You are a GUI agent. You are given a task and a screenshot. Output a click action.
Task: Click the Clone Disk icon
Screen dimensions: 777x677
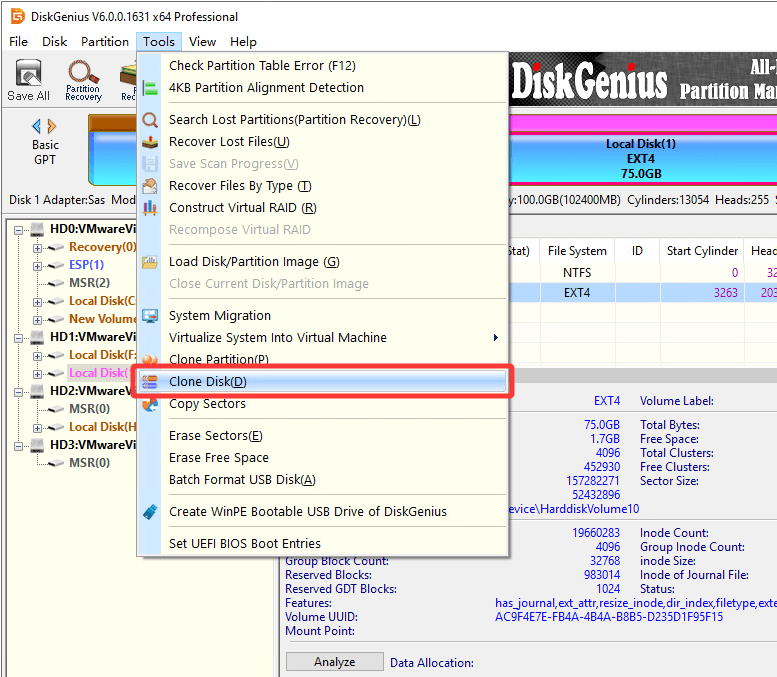point(150,382)
